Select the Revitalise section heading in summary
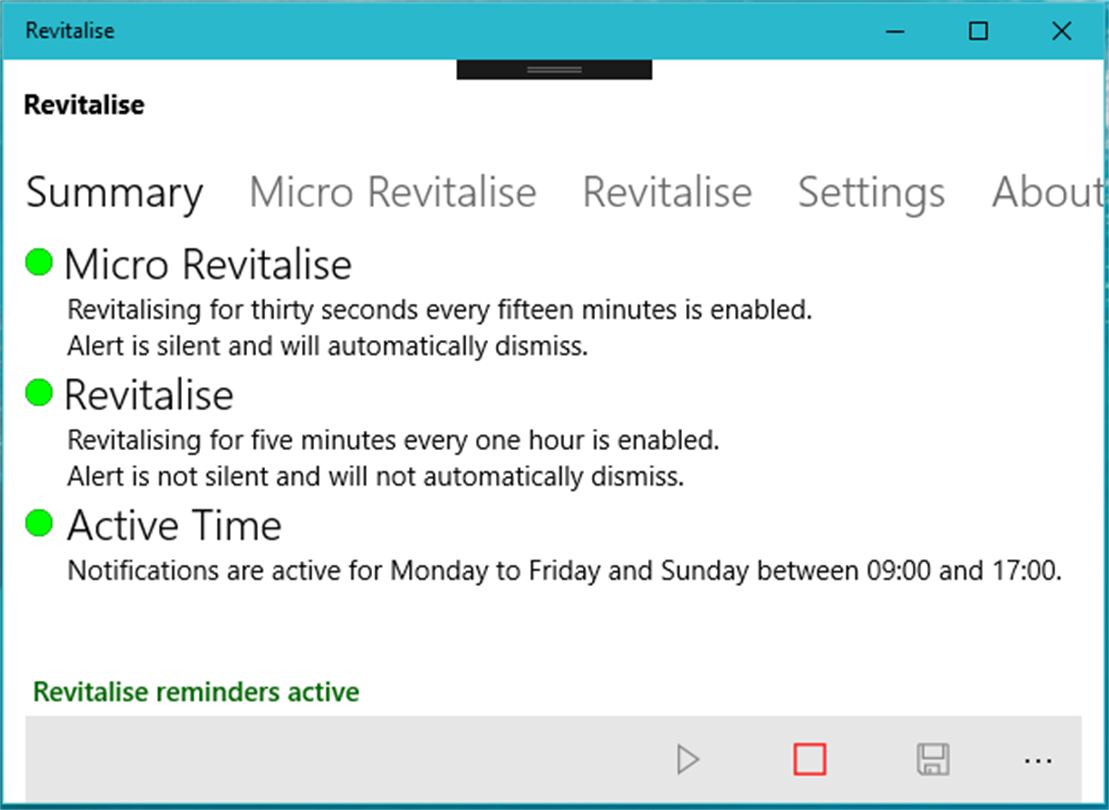This screenshot has height=810, width=1109. tap(149, 395)
